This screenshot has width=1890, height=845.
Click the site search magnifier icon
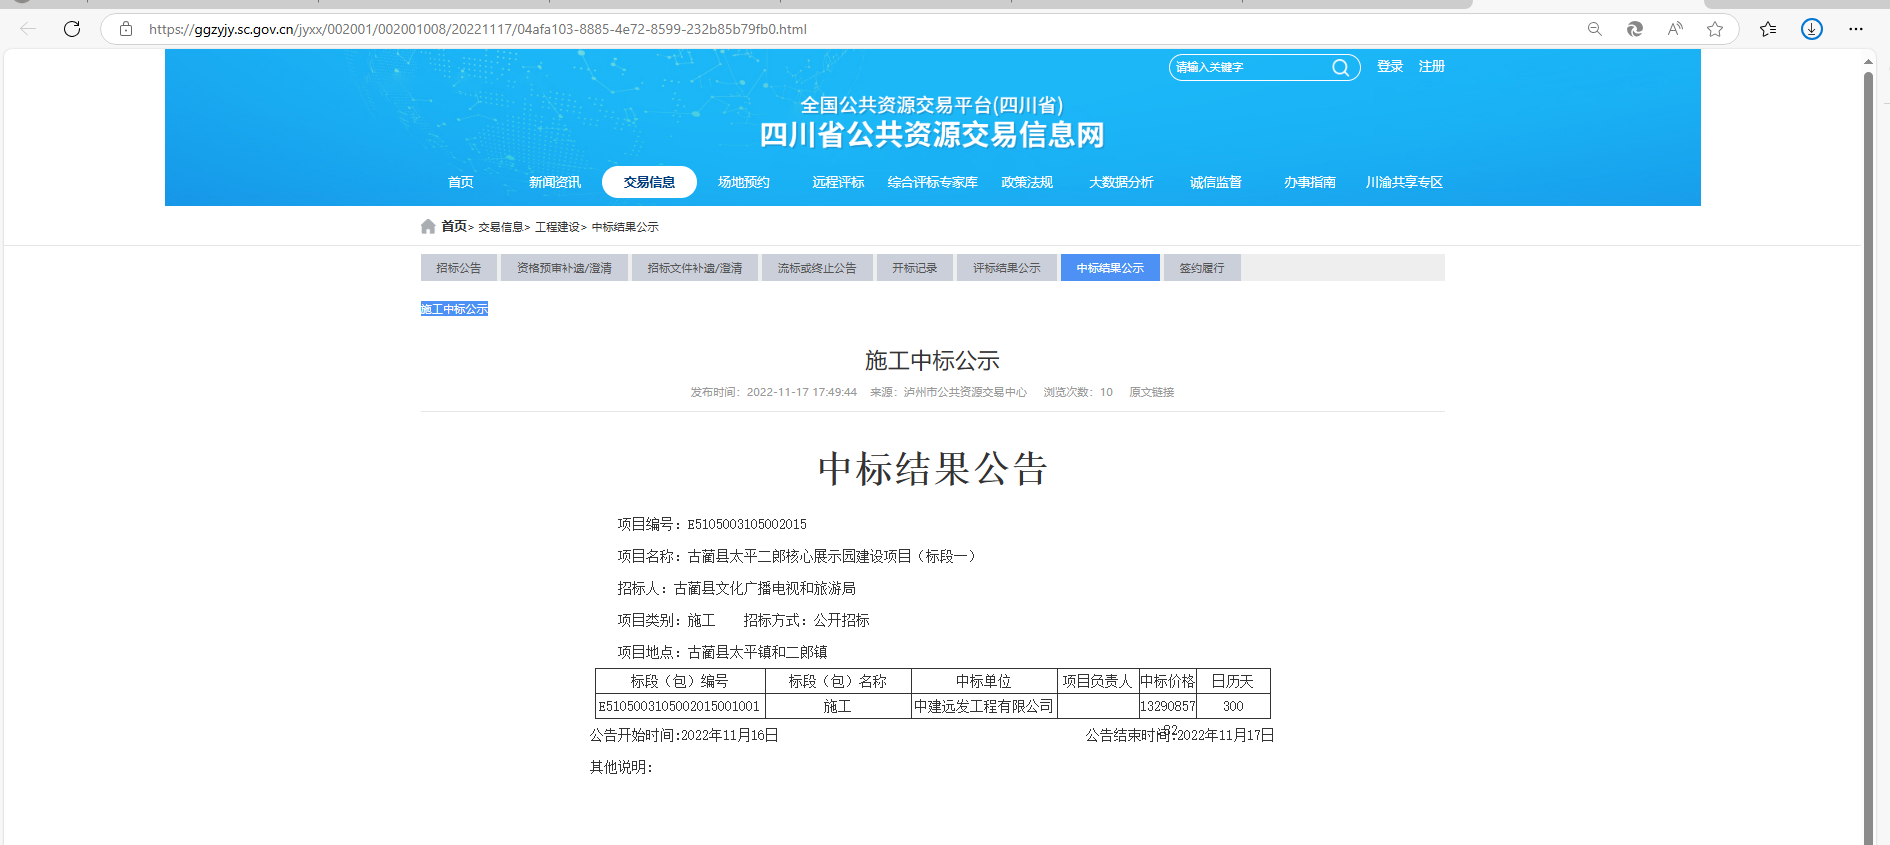(x=1340, y=68)
